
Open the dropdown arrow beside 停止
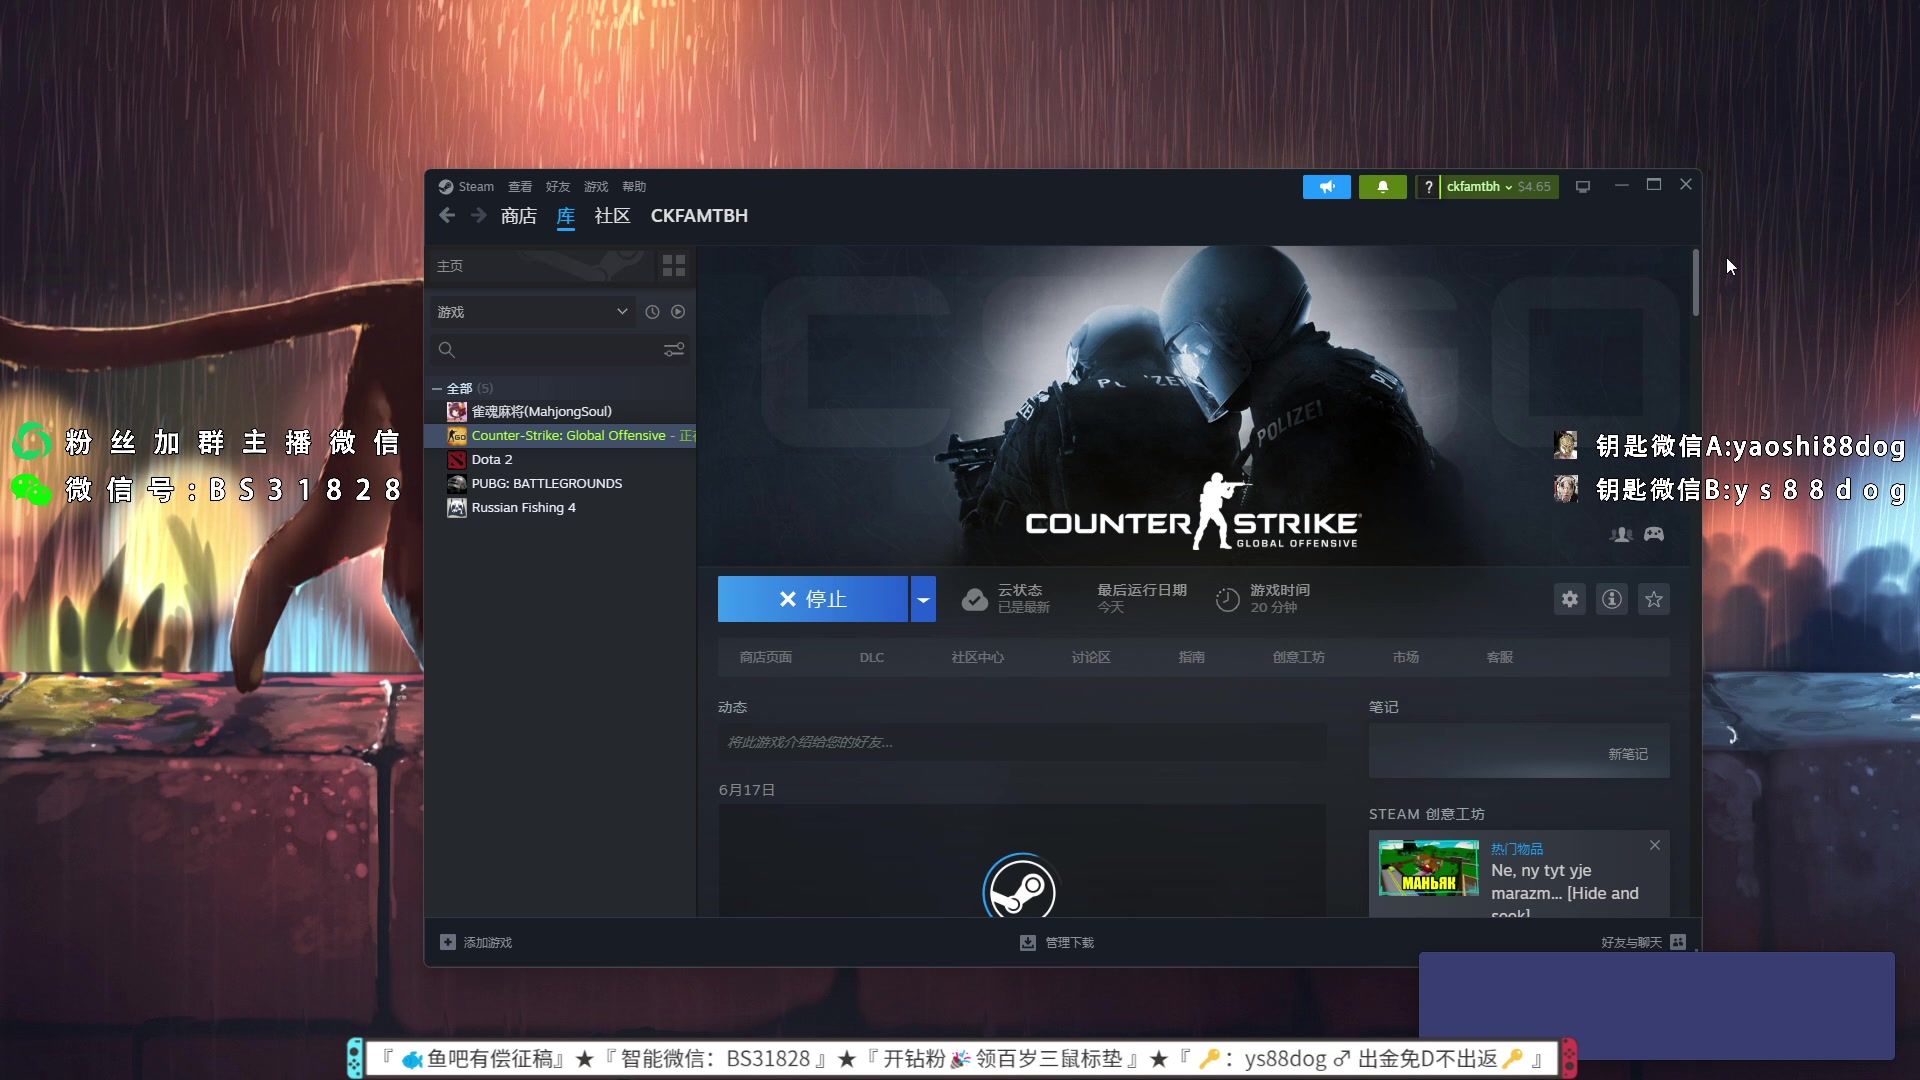click(x=923, y=599)
